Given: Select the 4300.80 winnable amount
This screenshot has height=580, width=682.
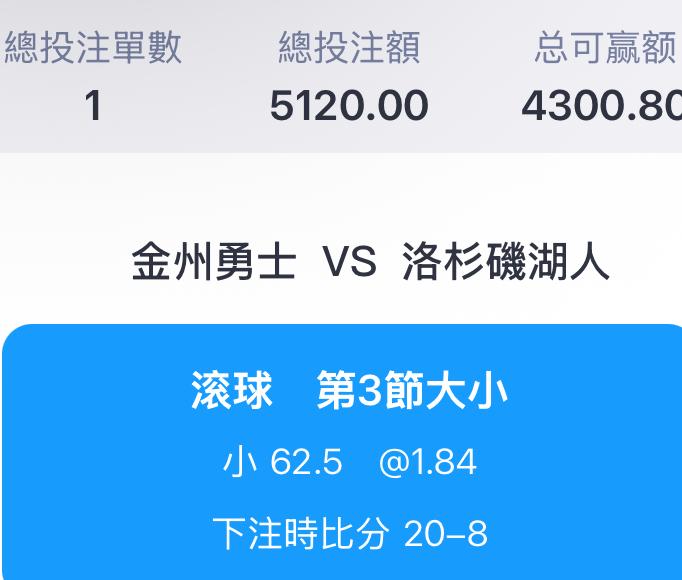Looking at the screenshot, I should coord(601,106).
